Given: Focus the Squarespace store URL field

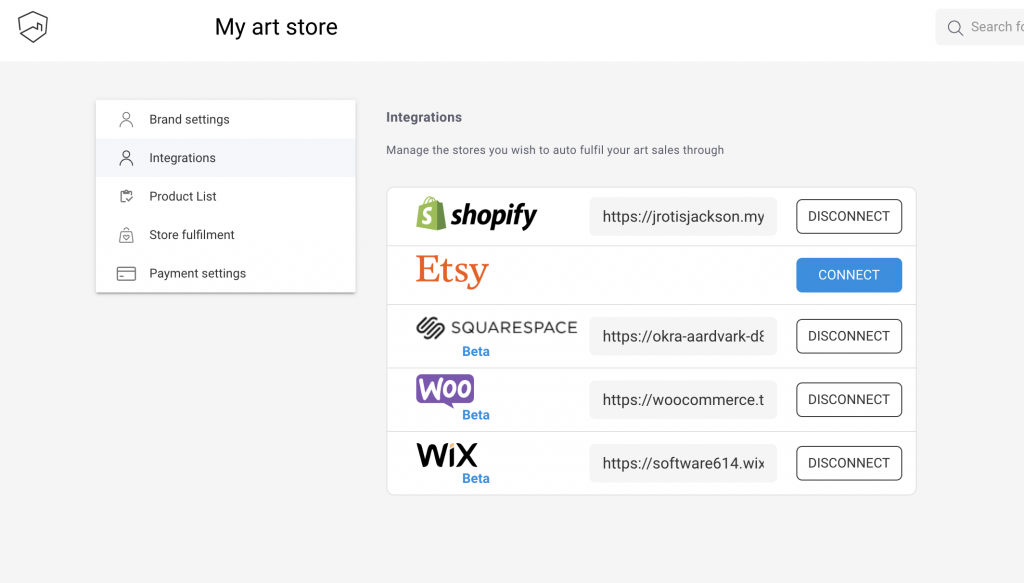Looking at the screenshot, I should 683,336.
